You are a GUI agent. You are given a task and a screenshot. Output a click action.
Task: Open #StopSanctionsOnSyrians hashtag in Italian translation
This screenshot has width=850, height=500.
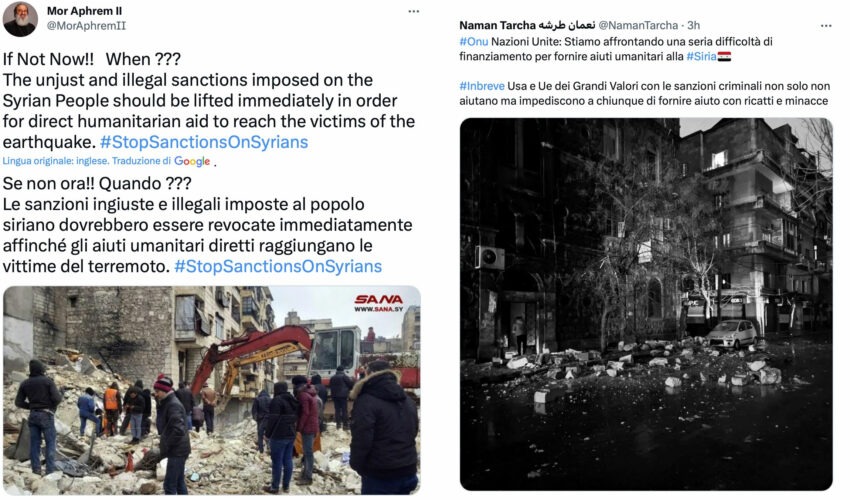pos(278,266)
